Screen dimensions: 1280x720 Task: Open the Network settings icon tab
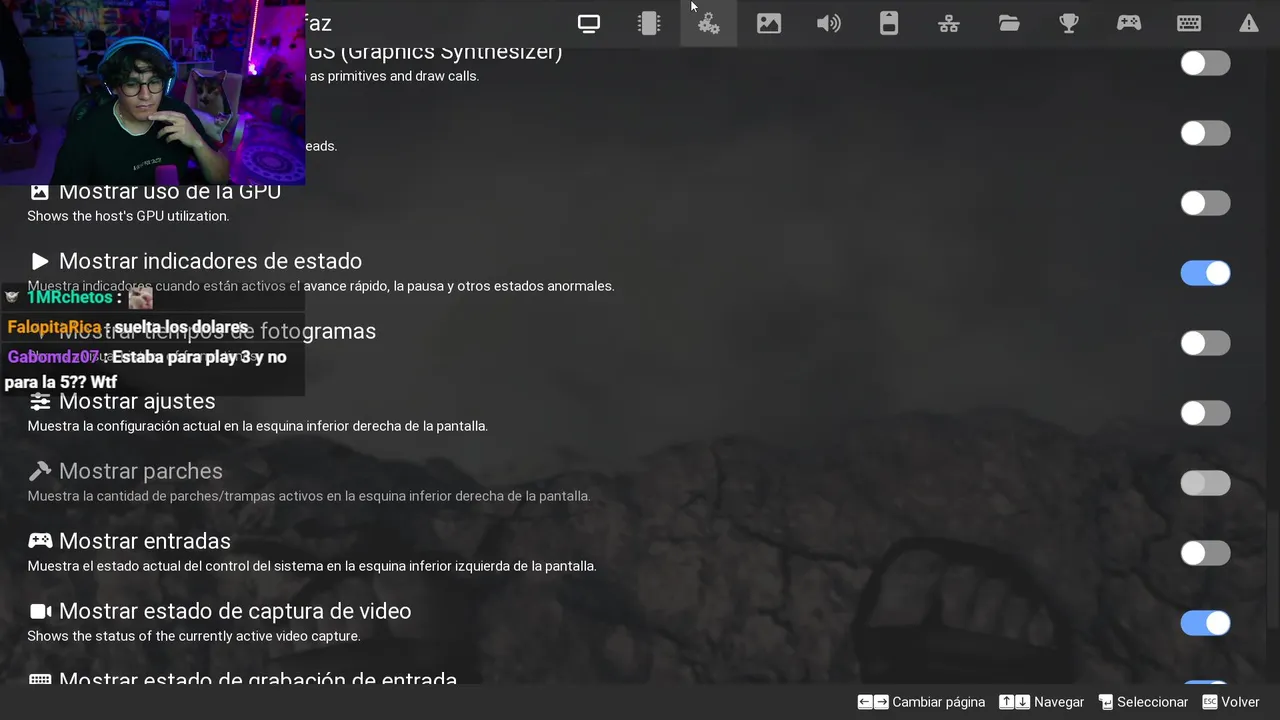pos(949,23)
